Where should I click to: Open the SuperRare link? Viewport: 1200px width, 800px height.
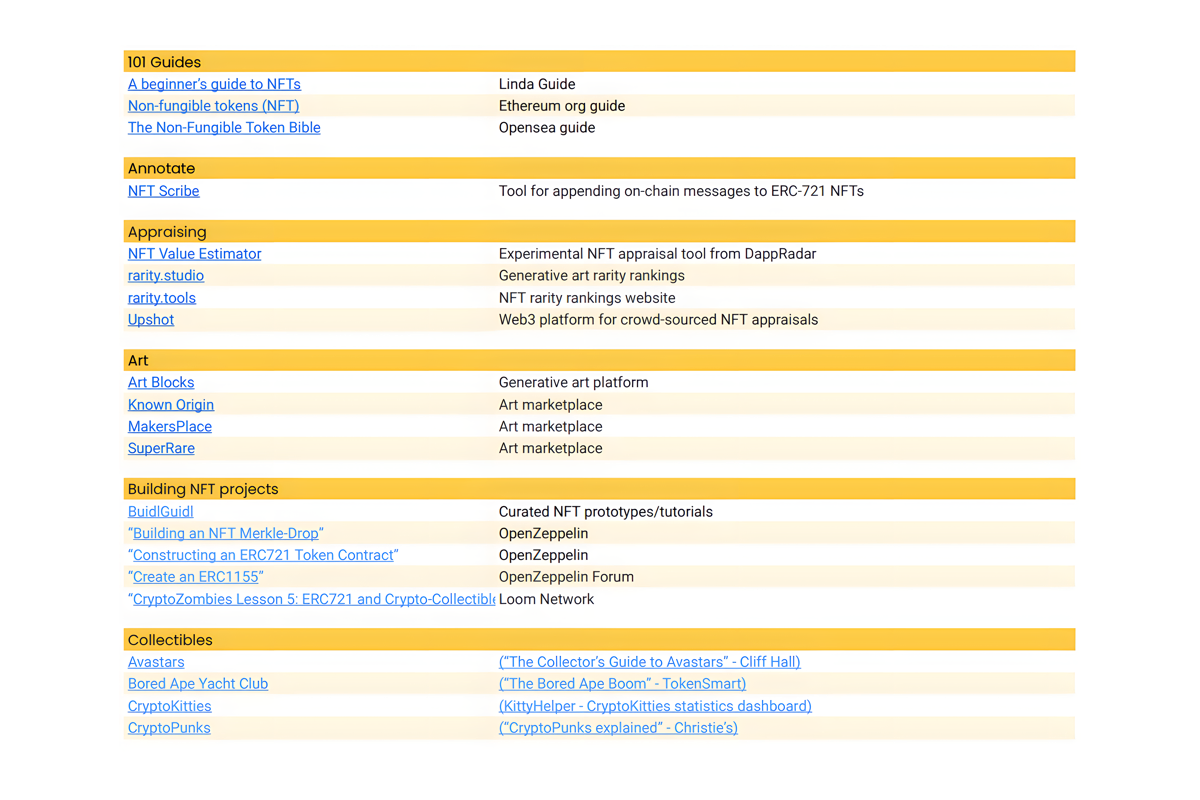[161, 449]
